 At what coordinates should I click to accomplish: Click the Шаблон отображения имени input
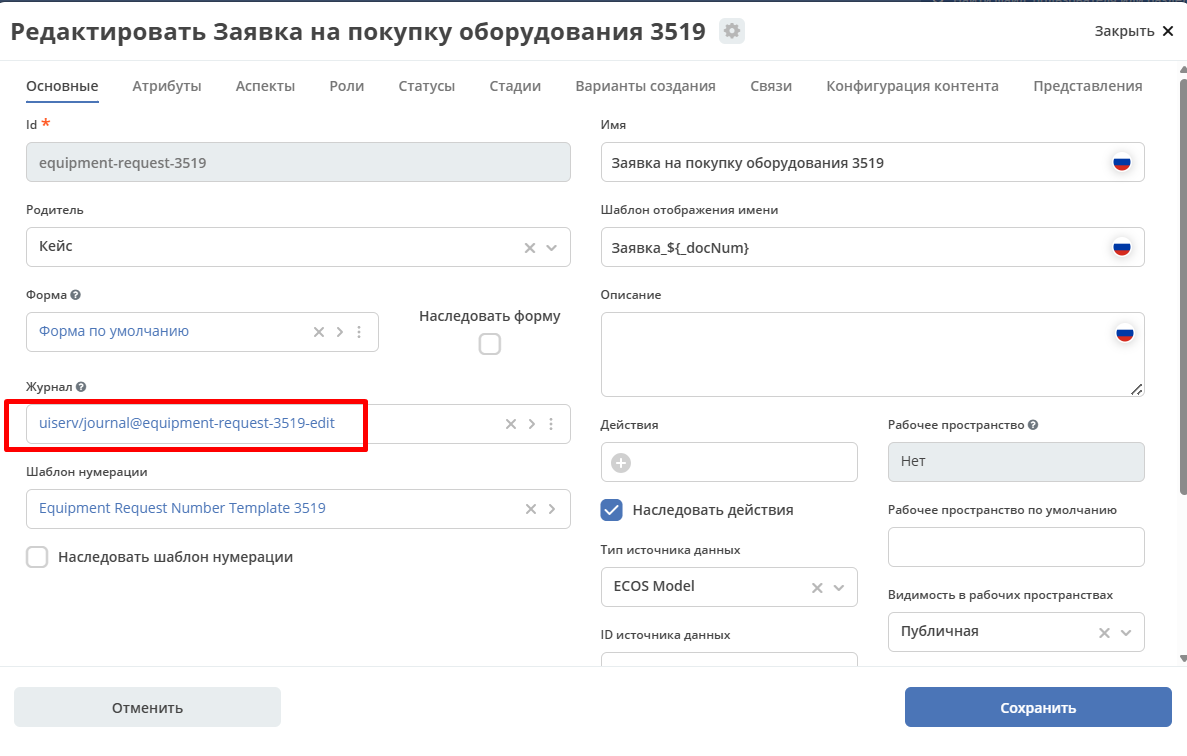pos(850,247)
